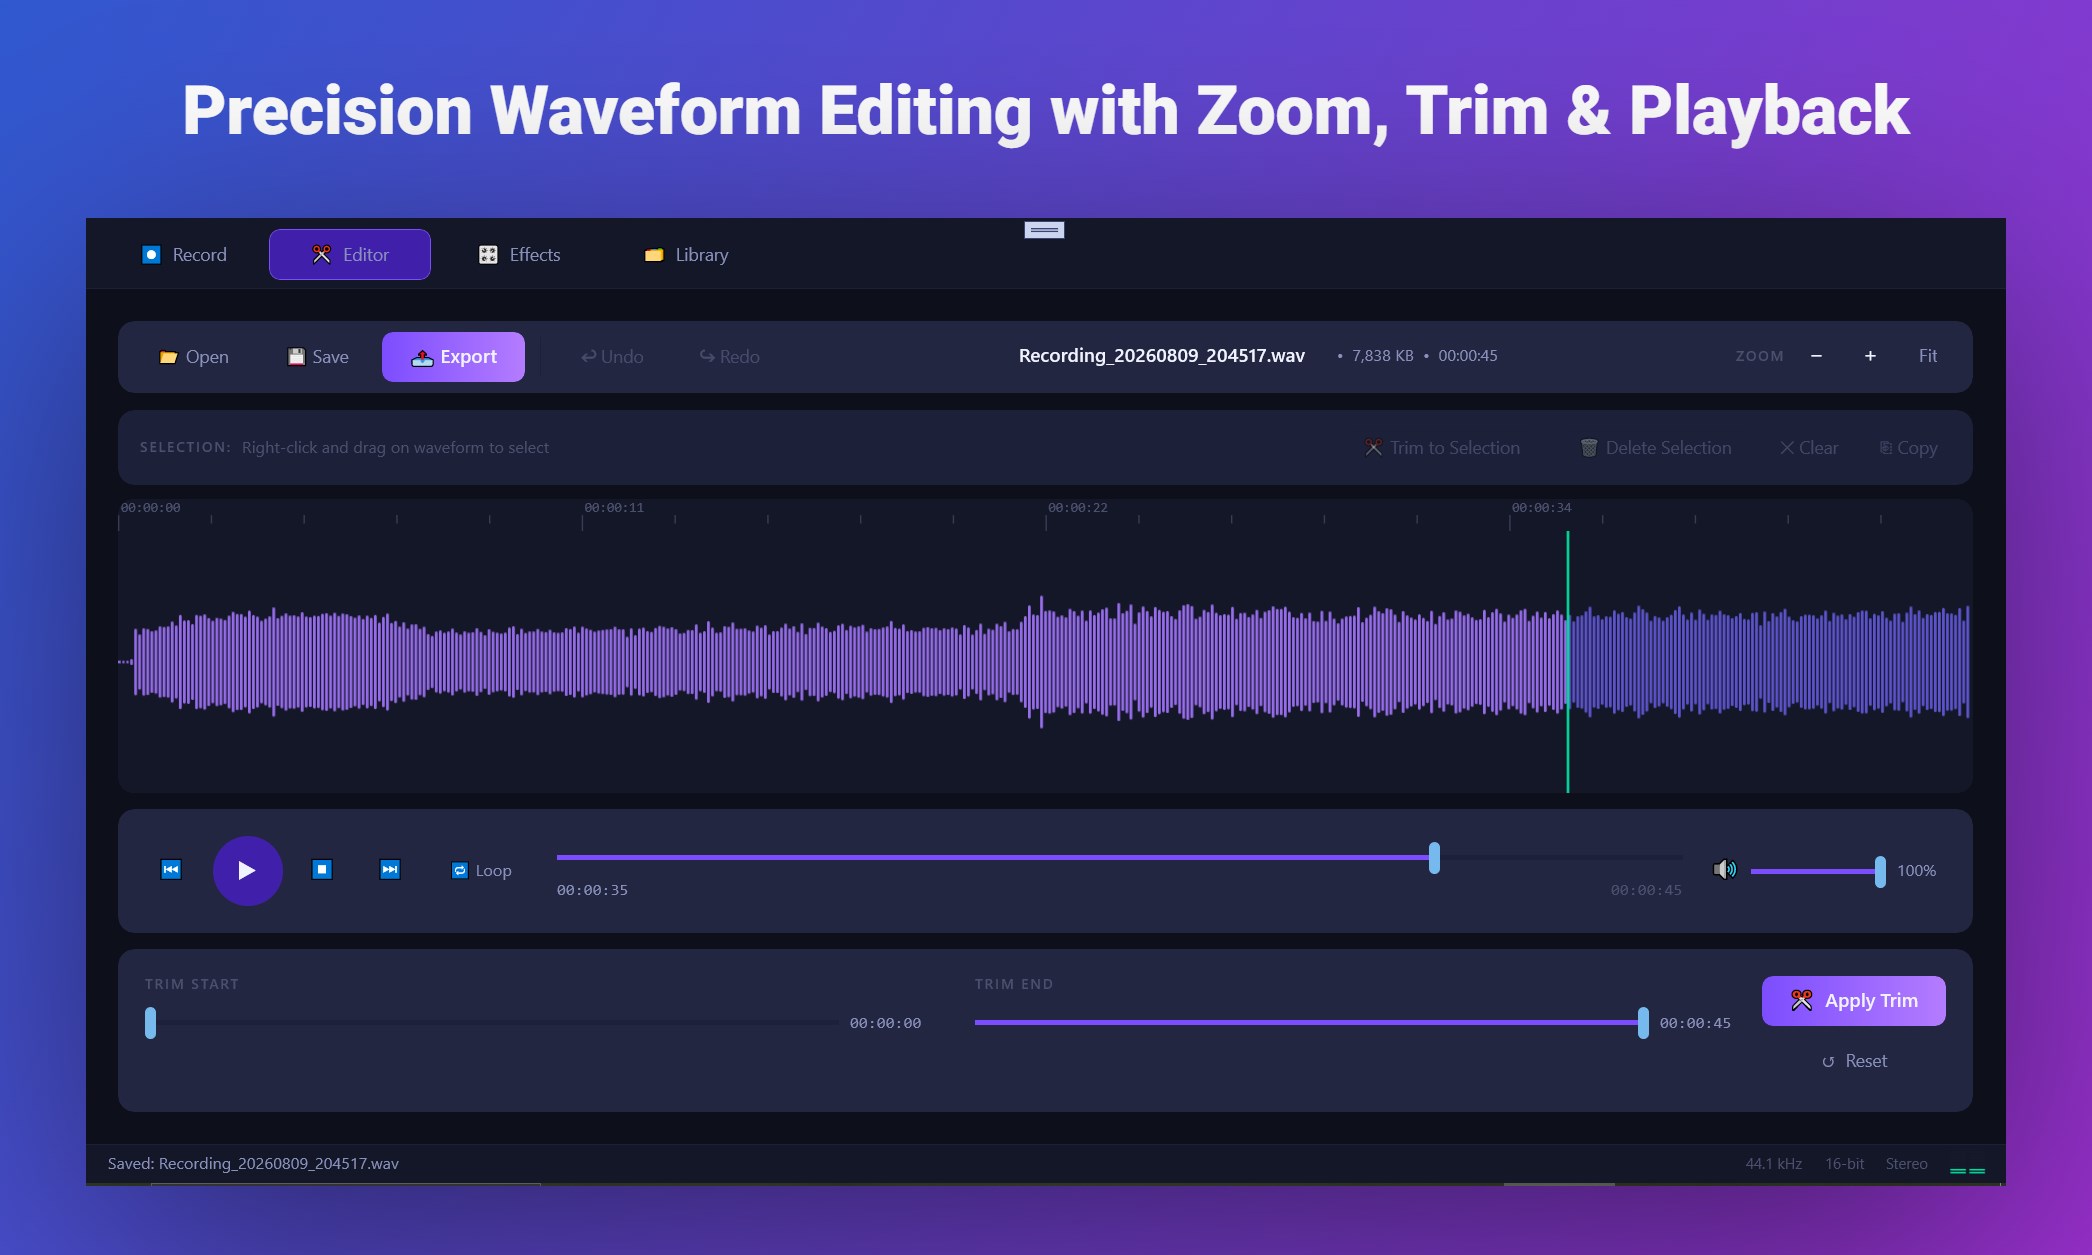Open the Effects tab
The image size is (2092, 1255).
point(519,255)
